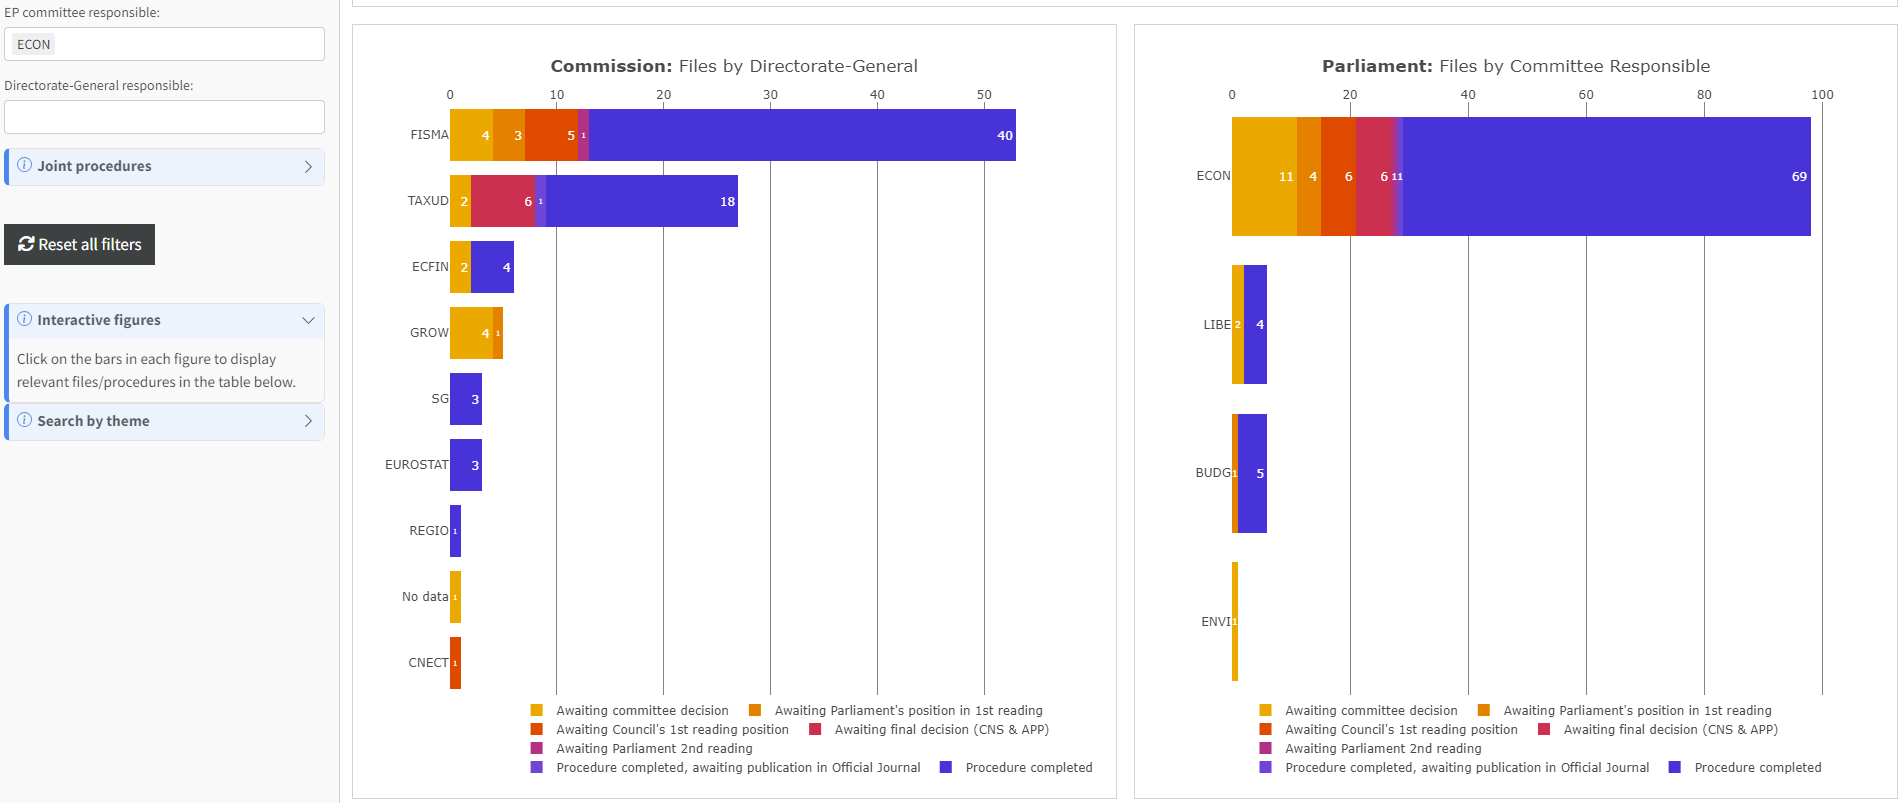Toggle Parliament legend 'Awaiting Parliament 2nd reading' swatch
This screenshot has height=803, width=1903.
tap(1266, 749)
